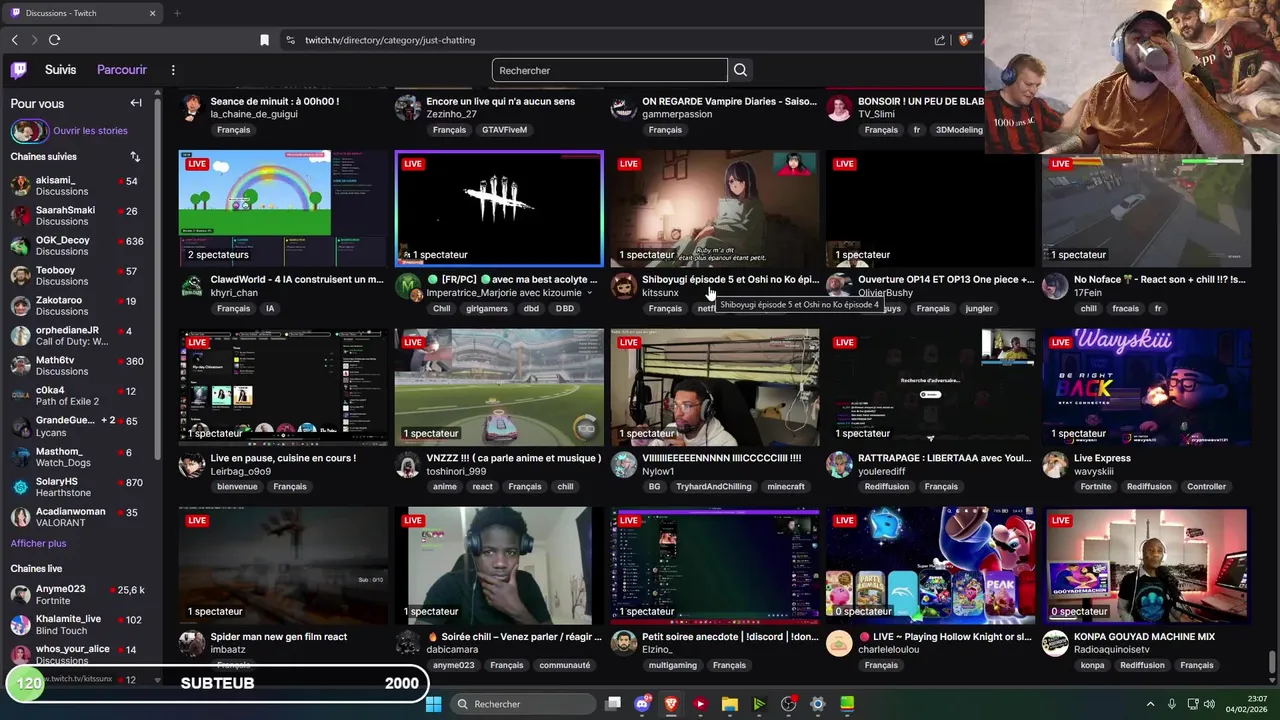1280x720 pixels.
Task: Open the volume tray icon
Action: [1209, 704]
